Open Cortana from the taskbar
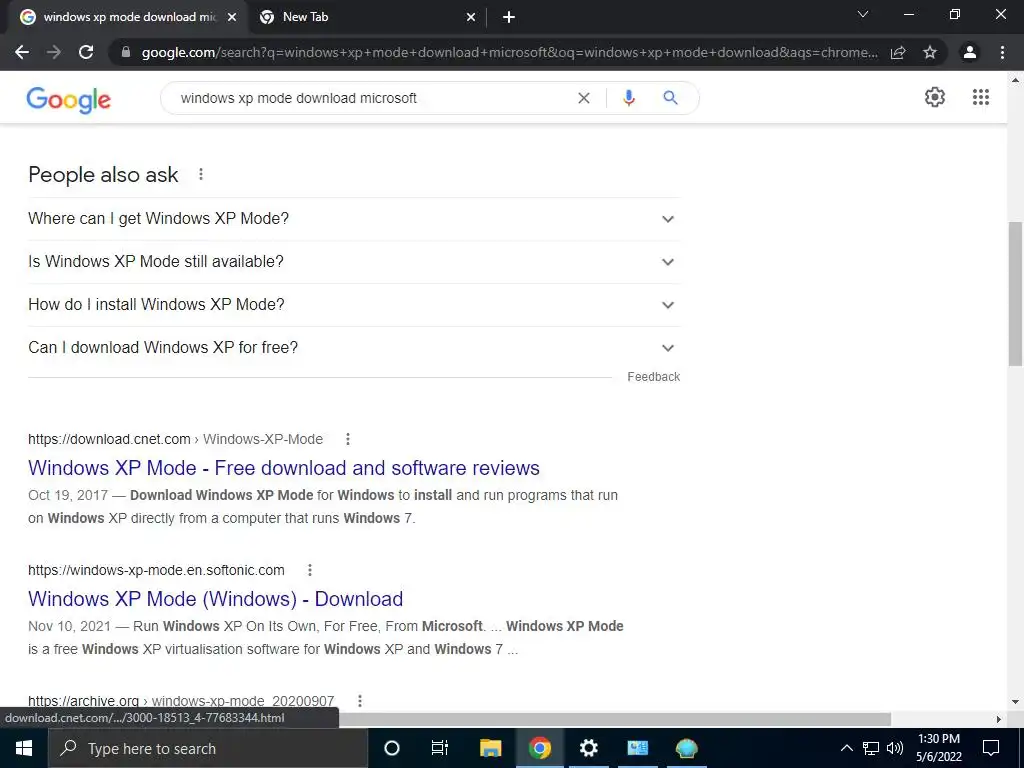This screenshot has width=1024, height=768. [391, 748]
